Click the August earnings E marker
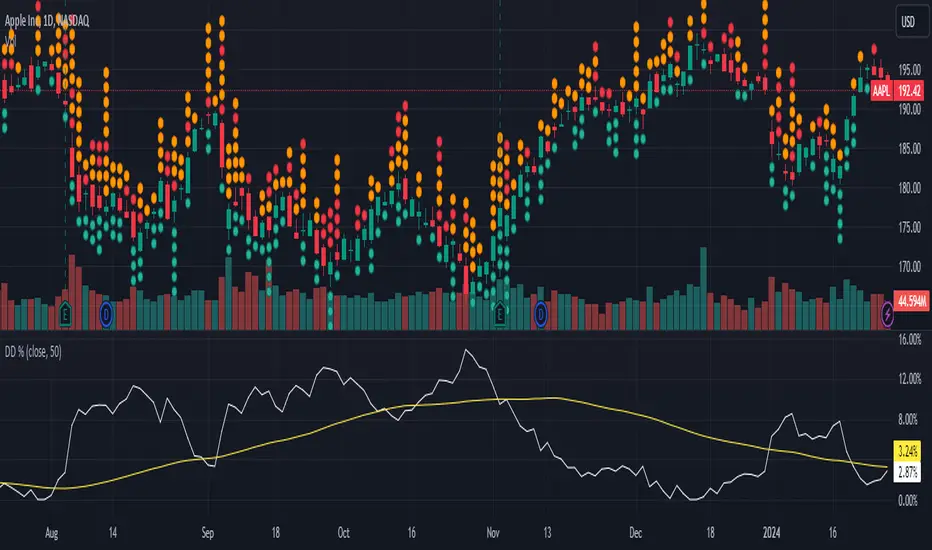 pyautogui.click(x=65, y=313)
